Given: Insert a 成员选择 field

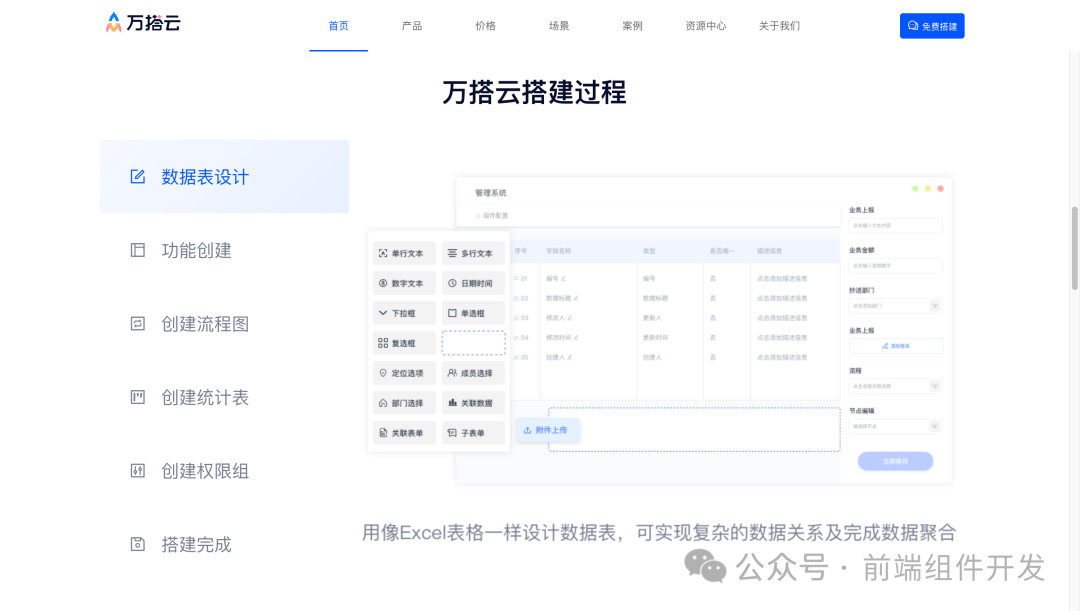Looking at the screenshot, I should [473, 372].
